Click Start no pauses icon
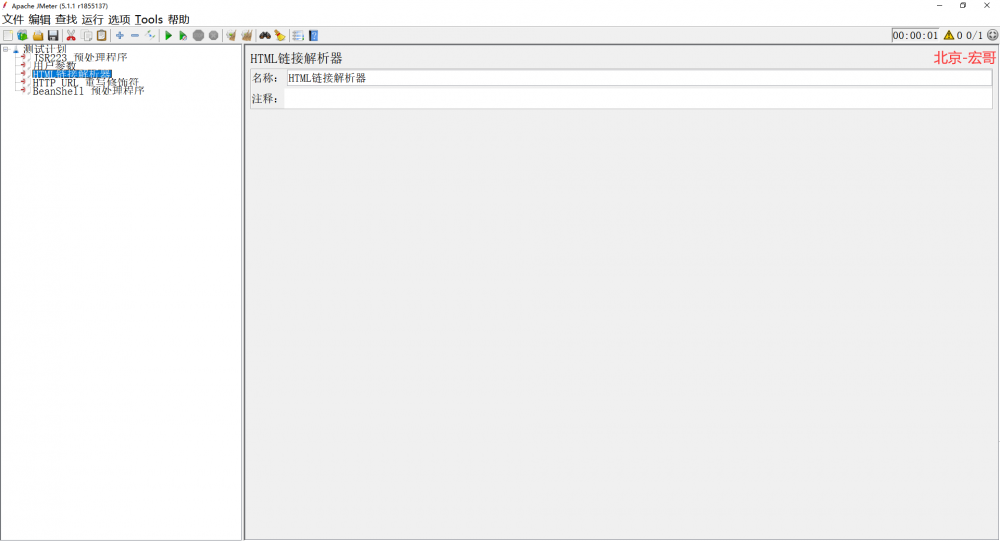1000x541 pixels. click(183, 36)
